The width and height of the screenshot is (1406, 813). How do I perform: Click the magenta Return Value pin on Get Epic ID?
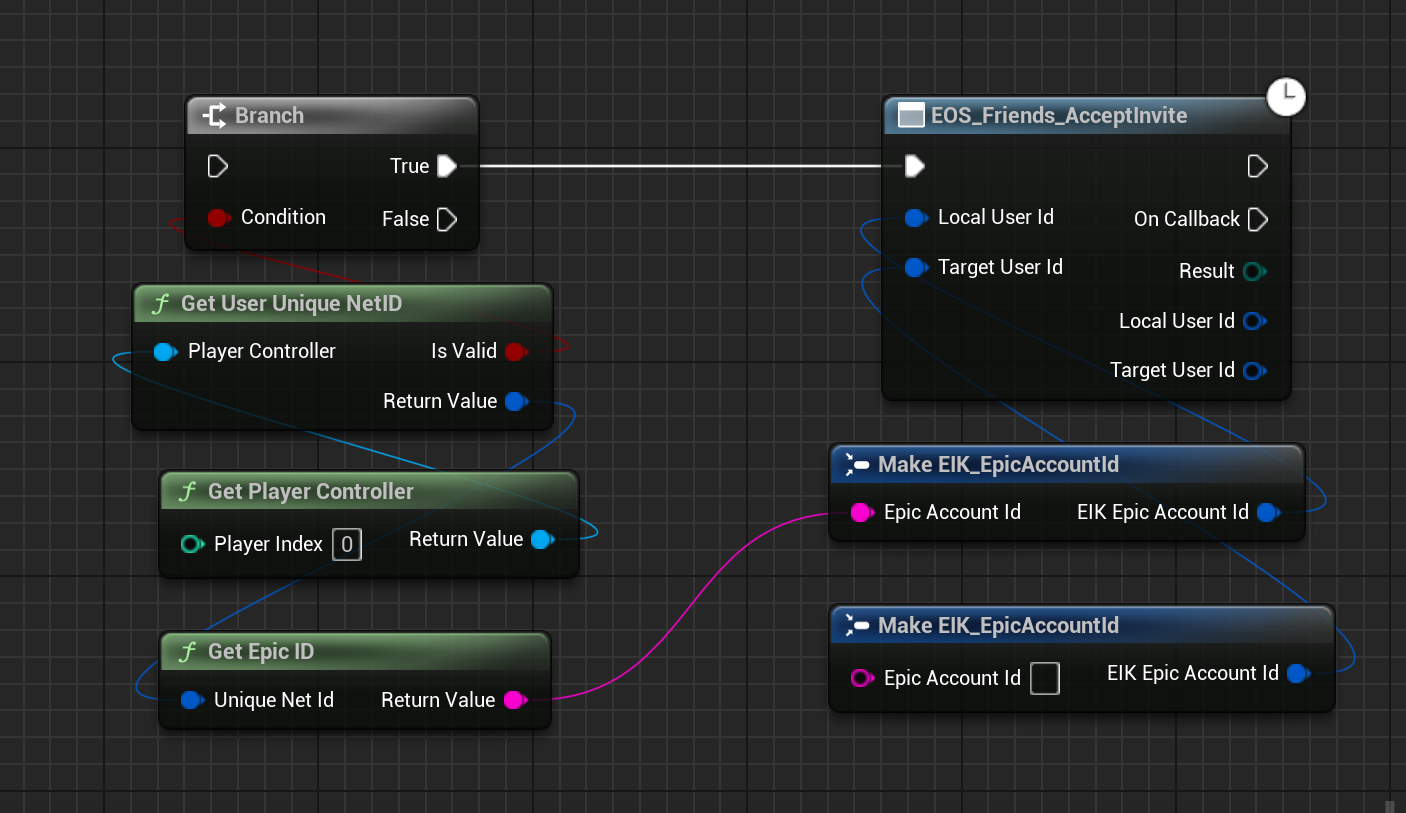(x=514, y=700)
